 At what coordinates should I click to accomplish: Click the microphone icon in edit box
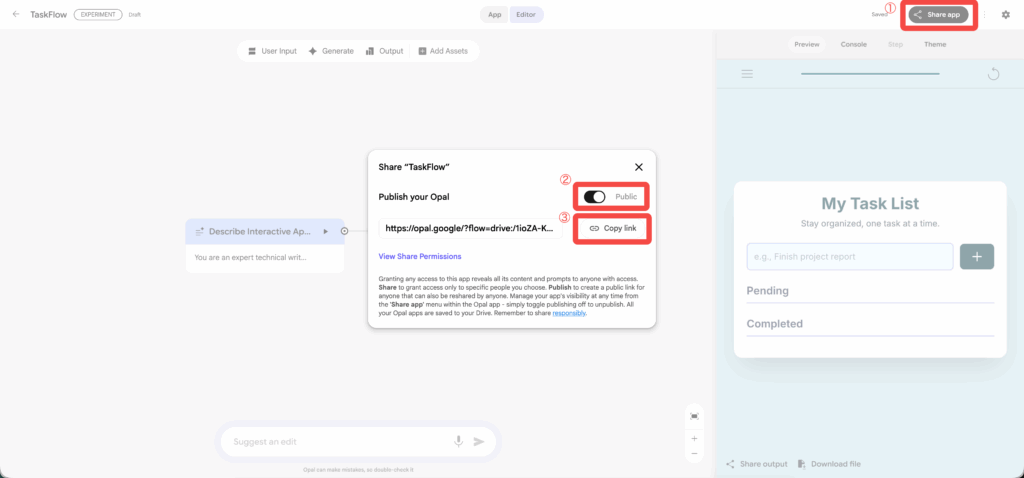pos(458,441)
